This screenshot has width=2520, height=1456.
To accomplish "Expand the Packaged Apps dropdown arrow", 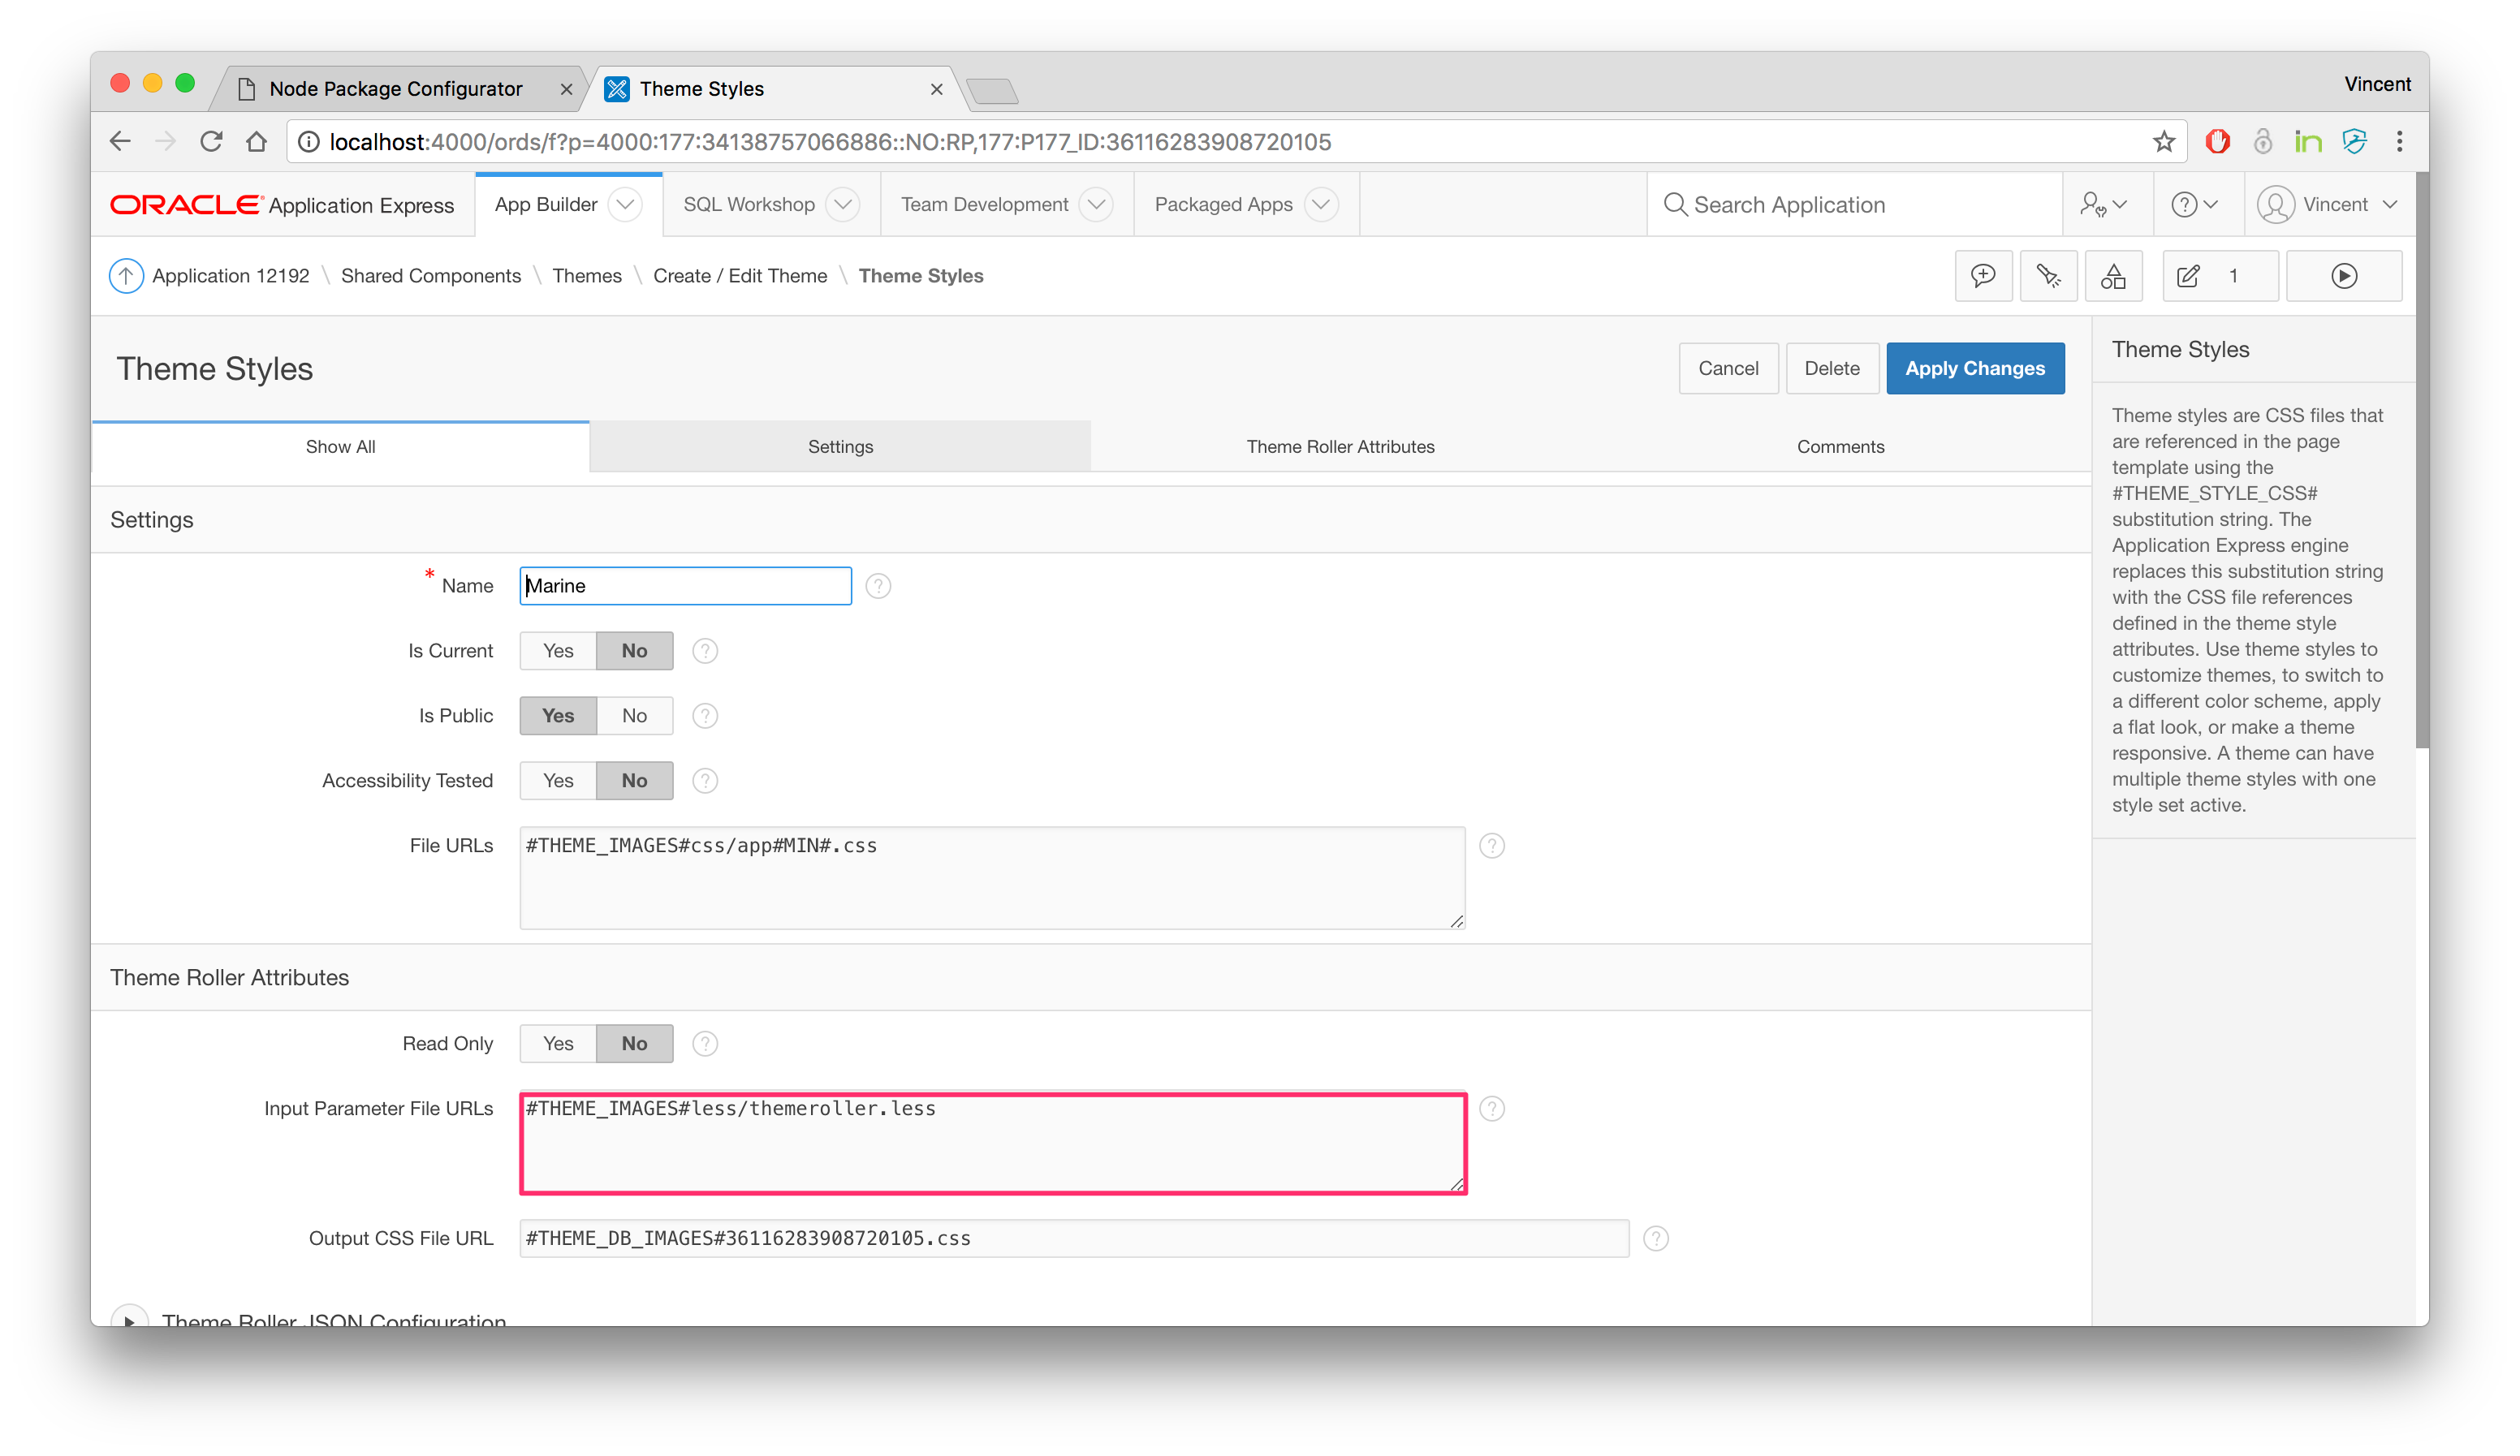I will (x=1321, y=204).
